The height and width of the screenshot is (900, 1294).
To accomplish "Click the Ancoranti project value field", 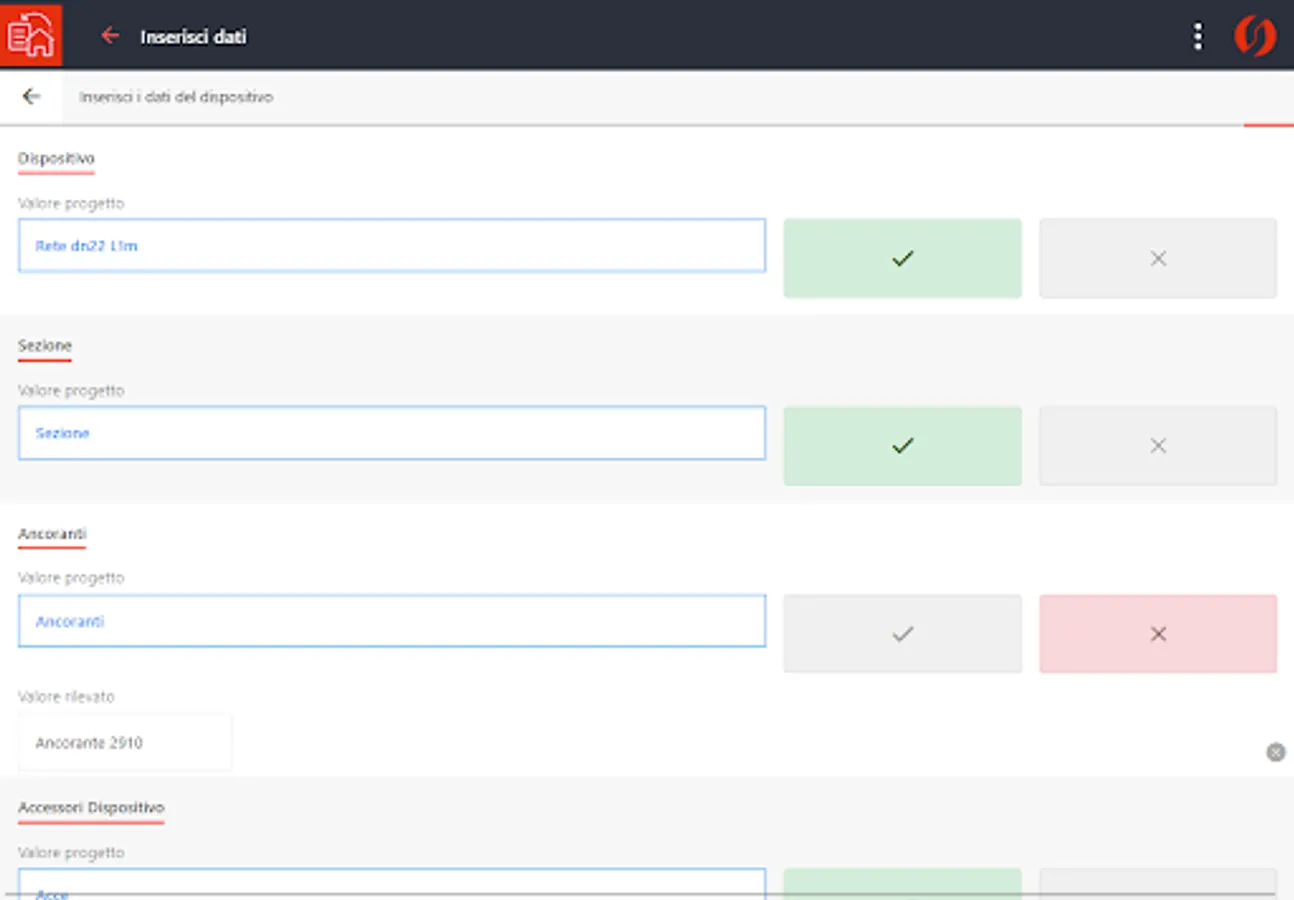I will pos(392,621).
